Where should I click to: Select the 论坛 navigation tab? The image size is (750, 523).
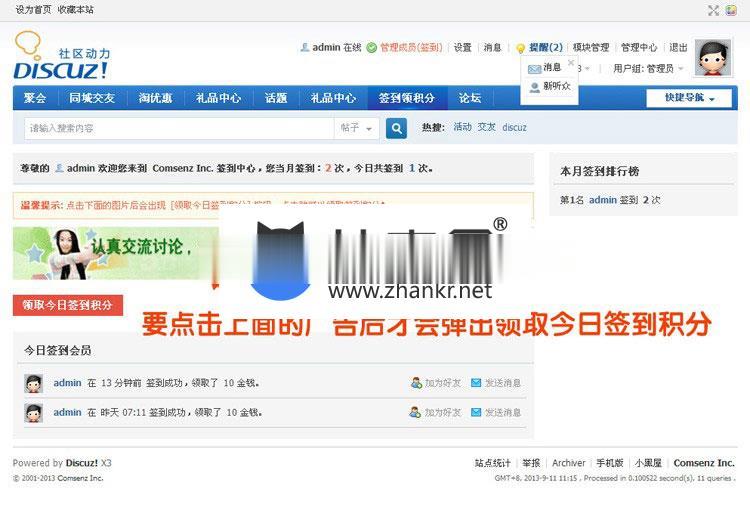pos(470,98)
